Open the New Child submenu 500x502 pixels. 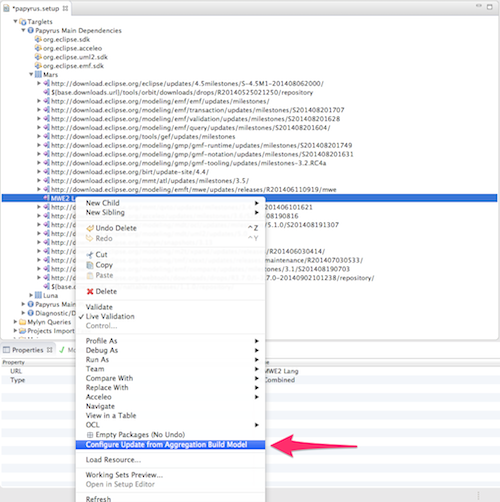[170, 203]
